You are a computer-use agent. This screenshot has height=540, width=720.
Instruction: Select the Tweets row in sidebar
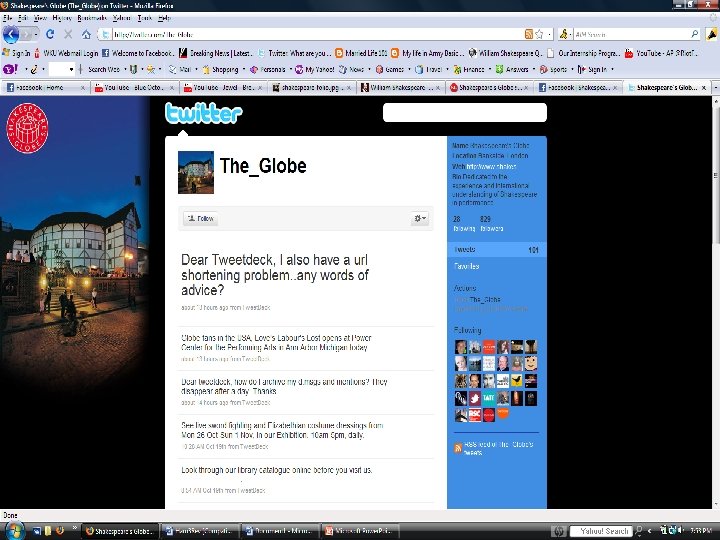(497, 250)
